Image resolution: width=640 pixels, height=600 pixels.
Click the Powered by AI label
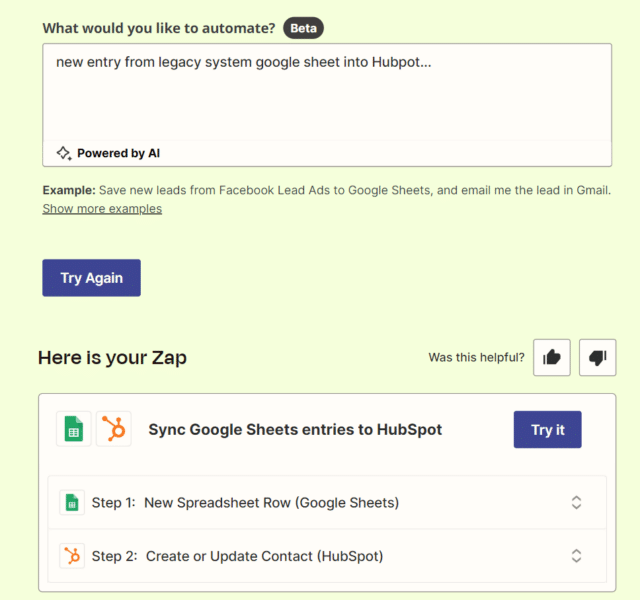[118, 153]
